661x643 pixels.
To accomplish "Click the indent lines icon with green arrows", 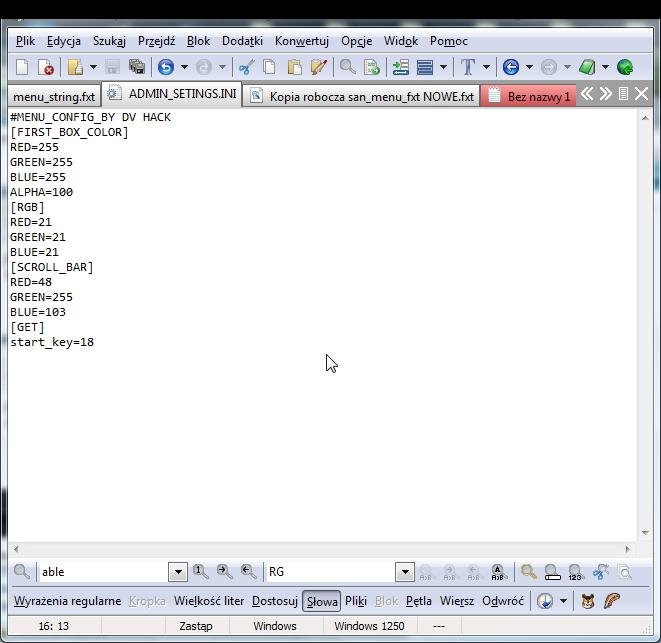I will coord(400,67).
